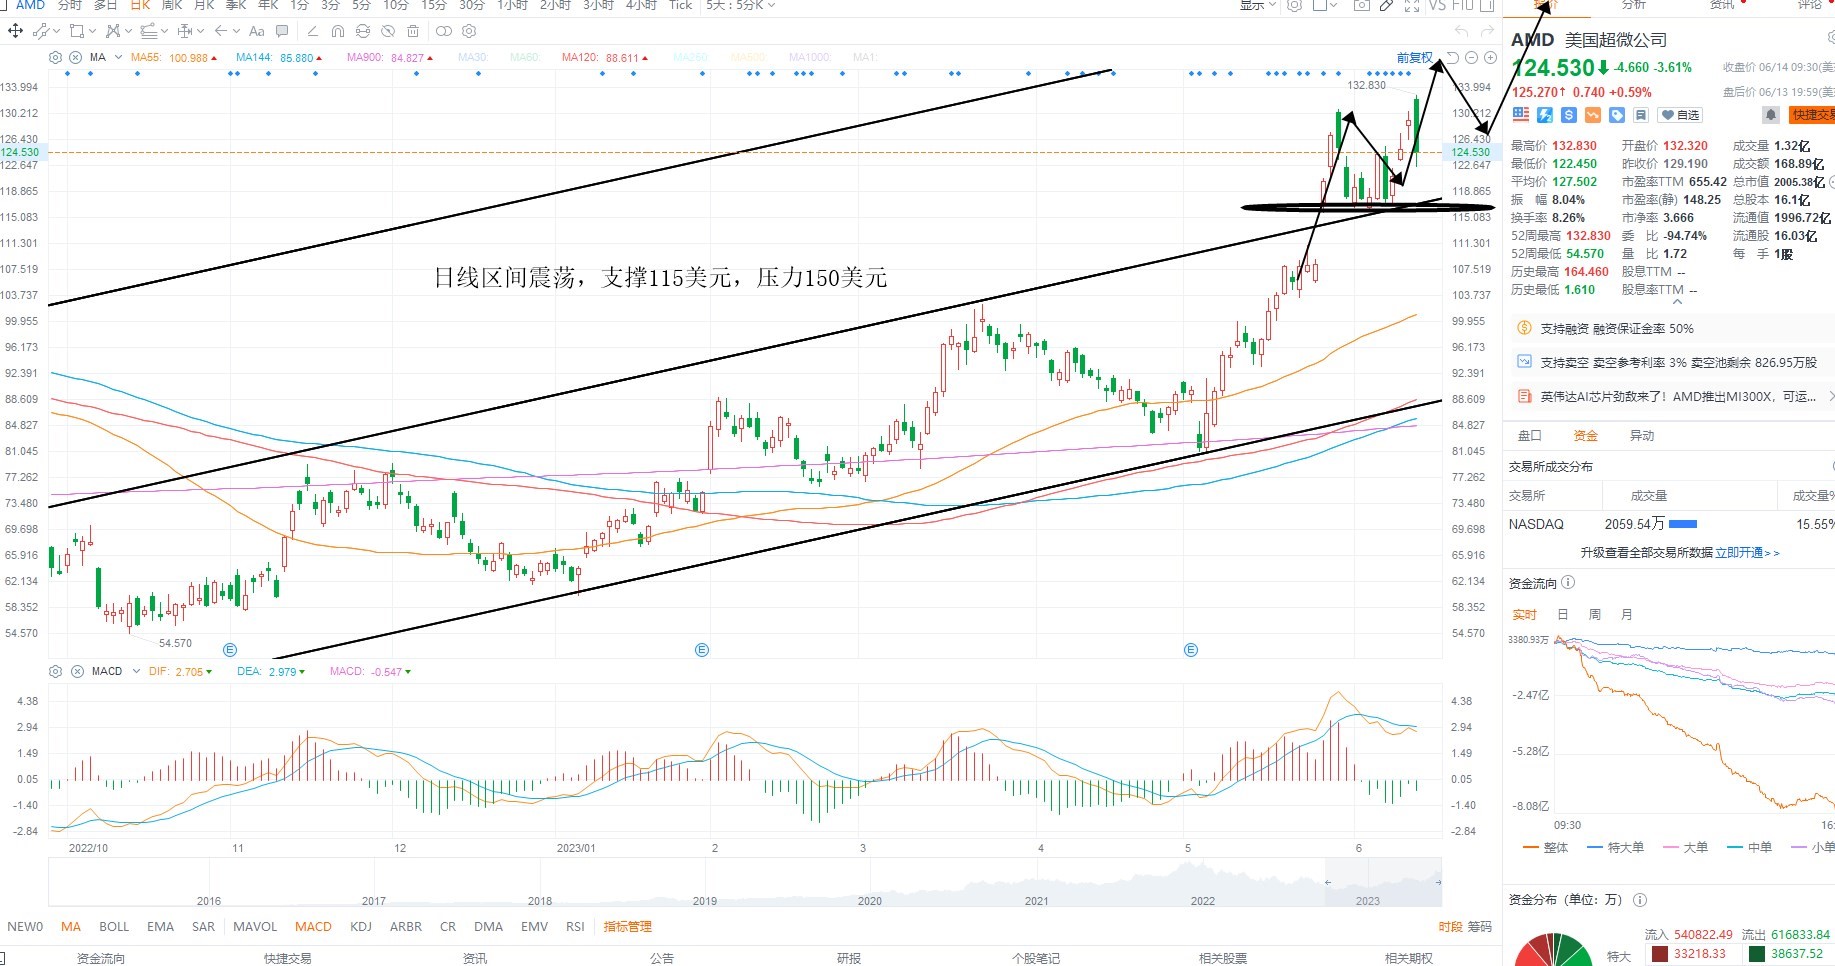Hide all drawings with the eye-slash icon
The height and width of the screenshot is (966, 1835).
388,31
